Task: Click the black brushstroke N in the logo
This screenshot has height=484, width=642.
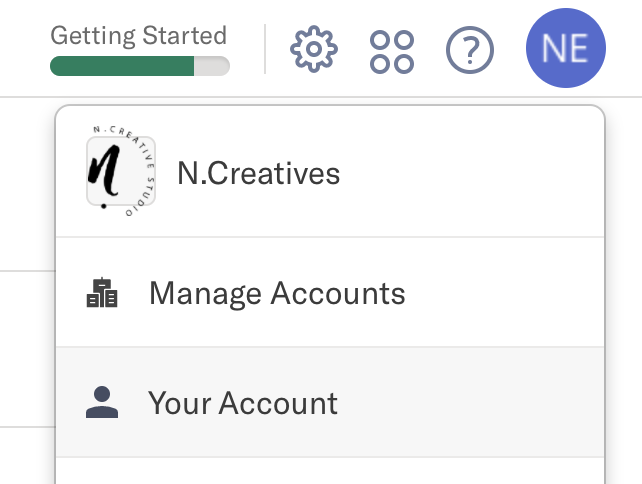Action: pyautogui.click(x=104, y=170)
